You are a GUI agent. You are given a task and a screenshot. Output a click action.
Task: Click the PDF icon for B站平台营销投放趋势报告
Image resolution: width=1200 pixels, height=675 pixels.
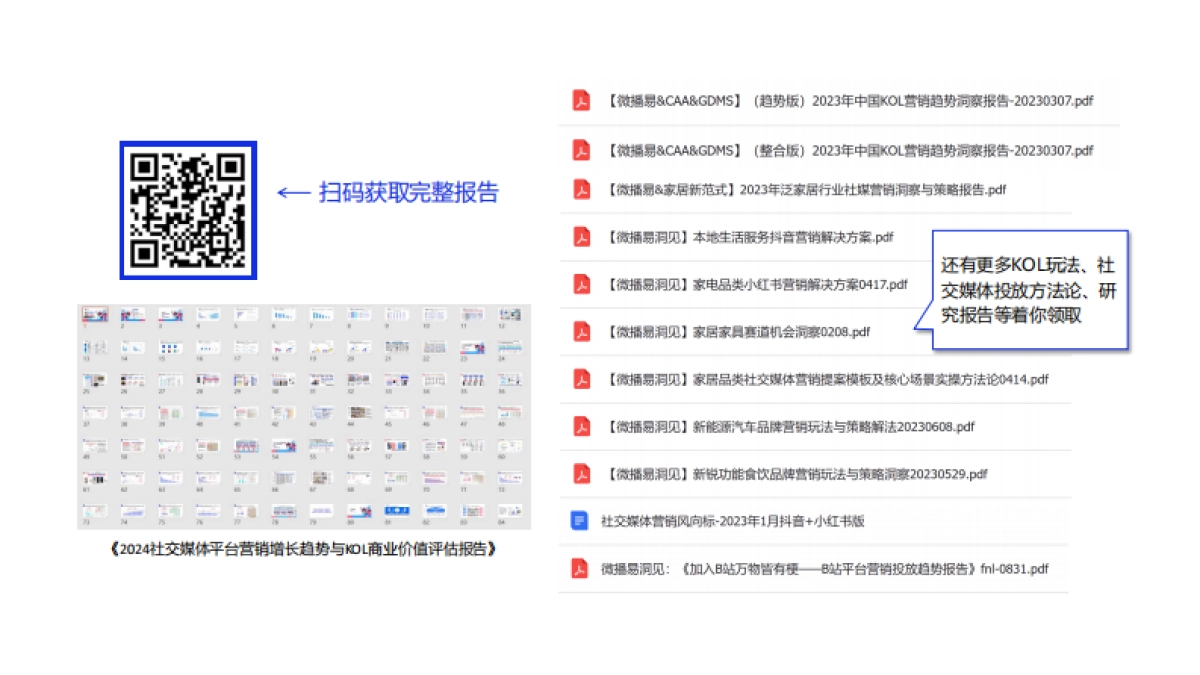[581, 568]
